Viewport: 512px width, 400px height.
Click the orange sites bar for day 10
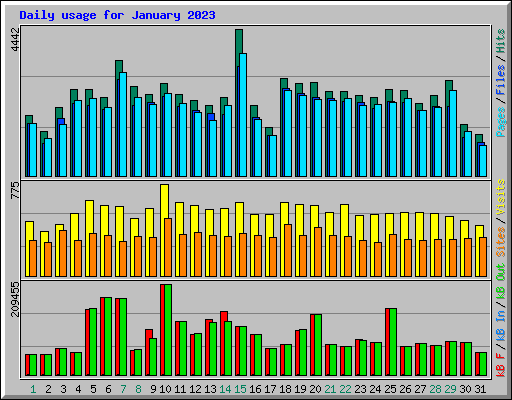click(168, 247)
